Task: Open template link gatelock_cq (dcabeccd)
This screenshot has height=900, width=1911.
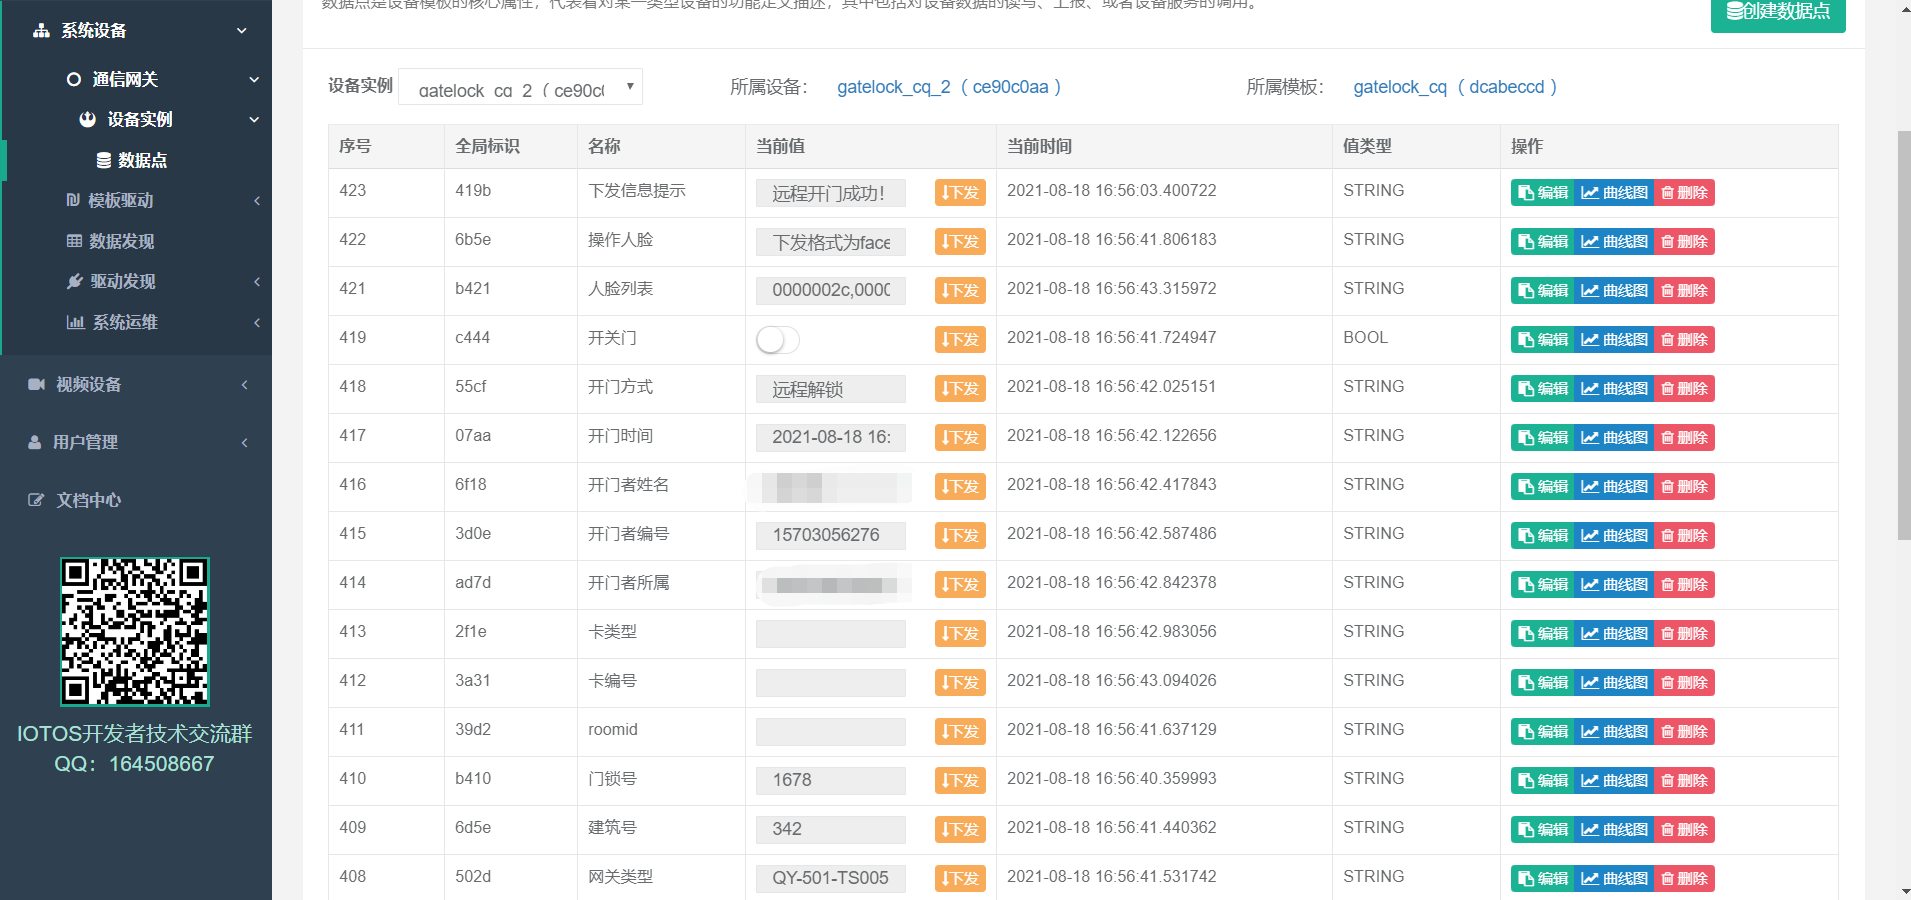Action: tap(1455, 87)
